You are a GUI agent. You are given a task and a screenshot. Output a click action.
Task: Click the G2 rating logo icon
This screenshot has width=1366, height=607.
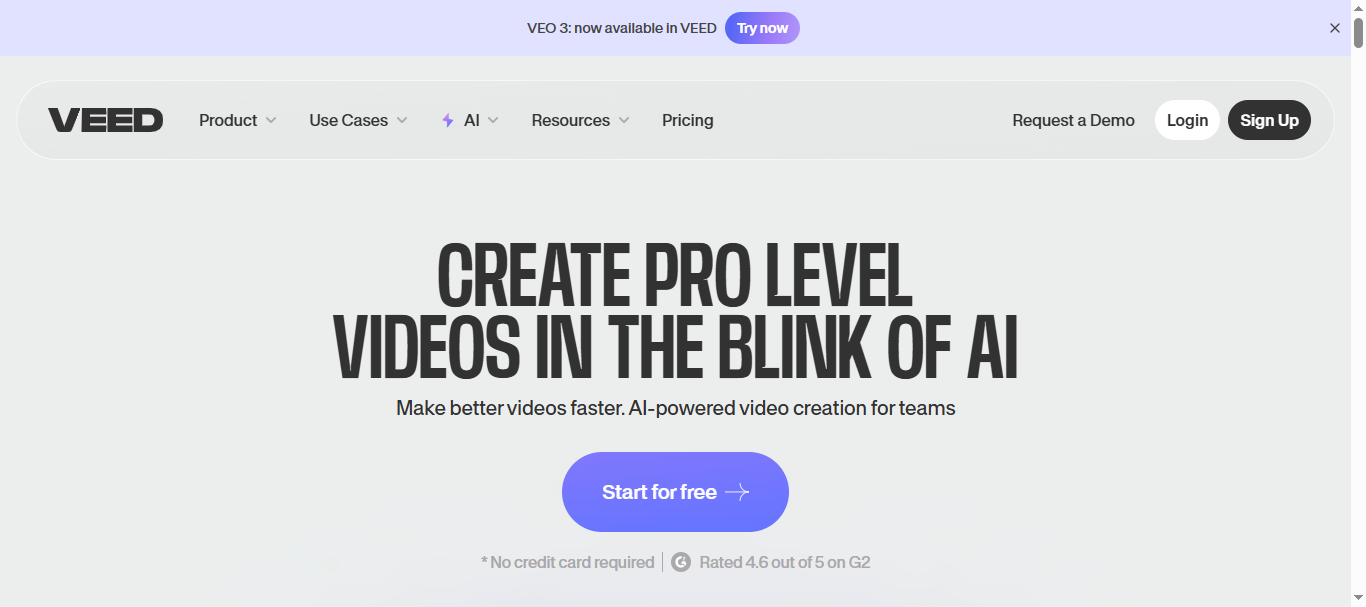click(x=681, y=562)
